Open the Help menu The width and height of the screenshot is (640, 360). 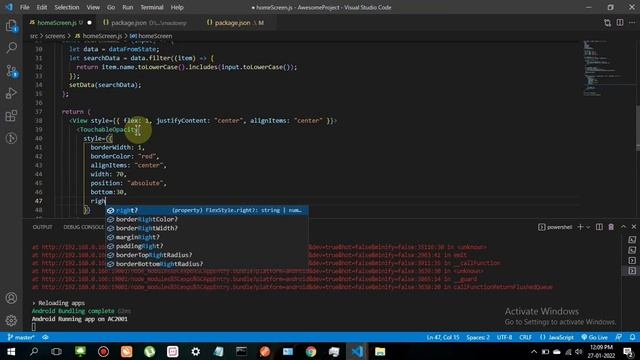pyautogui.click(x=177, y=7)
